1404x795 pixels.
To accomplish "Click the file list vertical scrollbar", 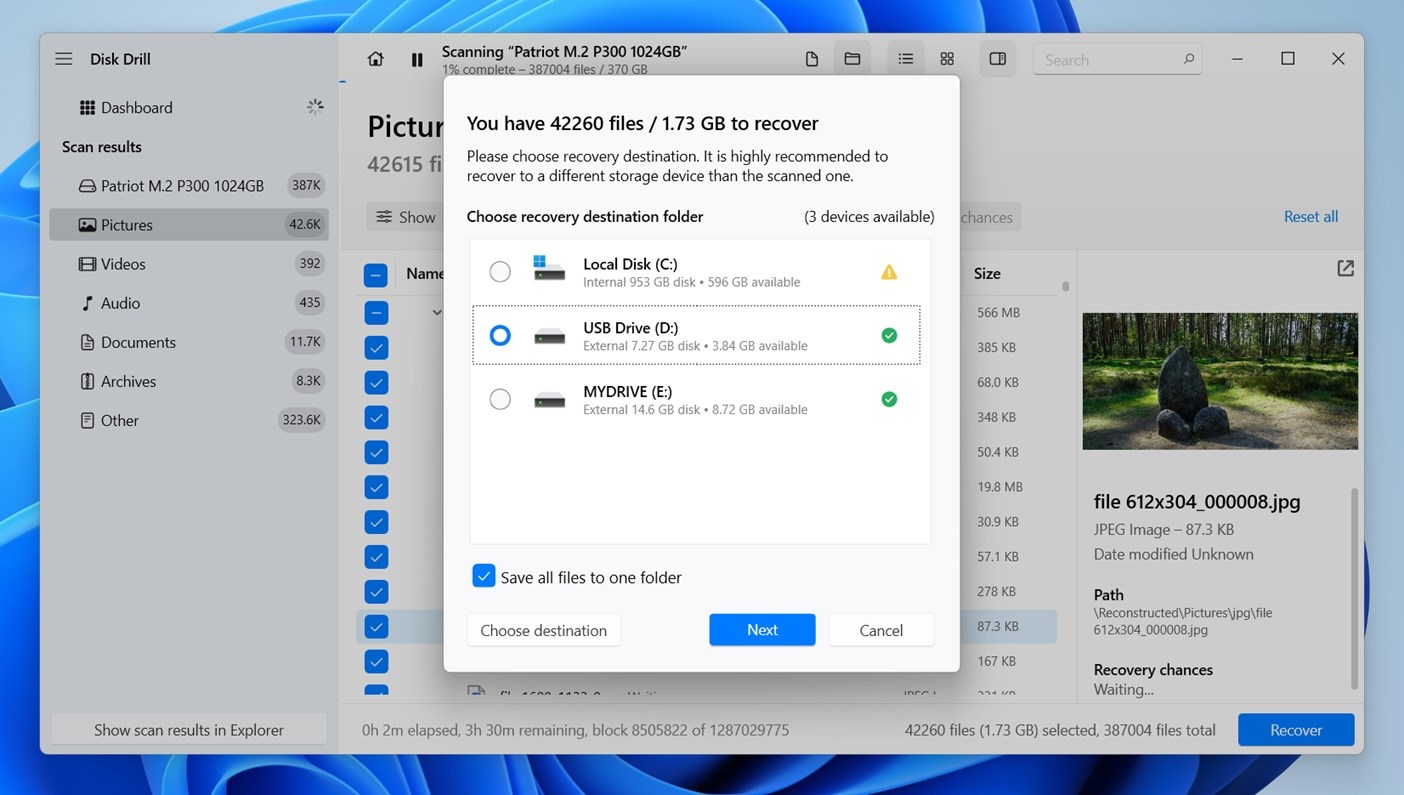I will (x=1065, y=286).
